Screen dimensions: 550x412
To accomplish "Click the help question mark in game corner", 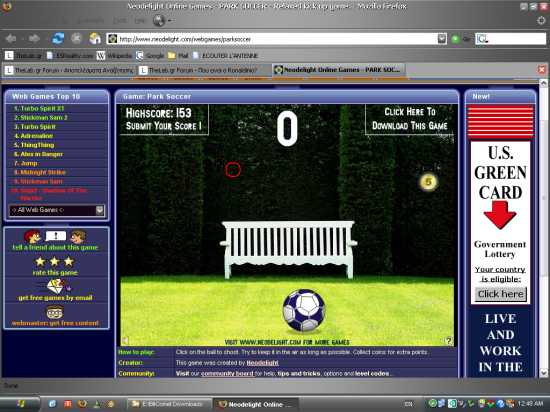I will [x=449, y=340].
